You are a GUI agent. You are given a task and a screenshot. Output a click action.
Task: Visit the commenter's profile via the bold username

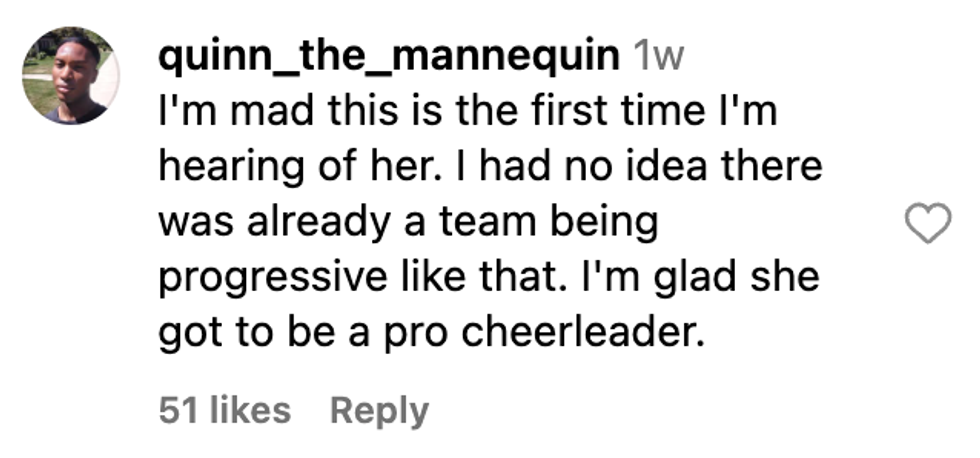tap(390, 58)
